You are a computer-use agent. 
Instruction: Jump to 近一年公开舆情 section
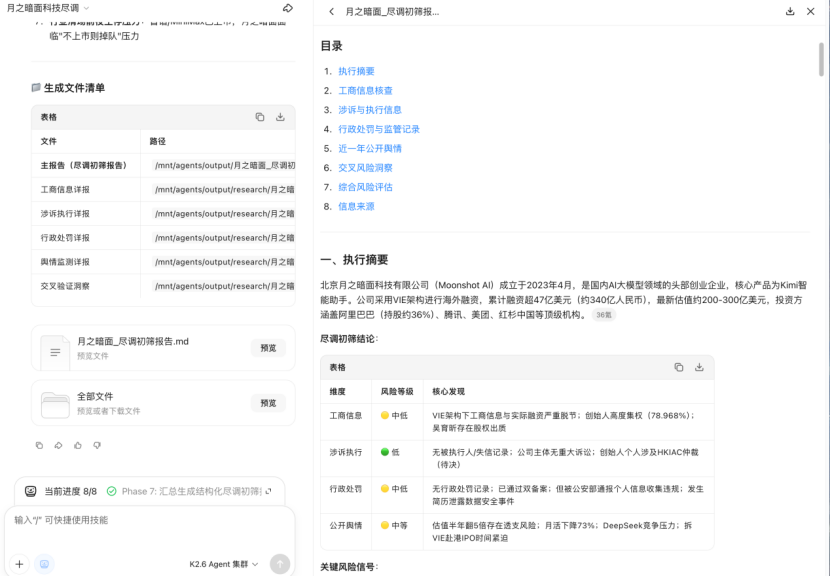pos(369,148)
